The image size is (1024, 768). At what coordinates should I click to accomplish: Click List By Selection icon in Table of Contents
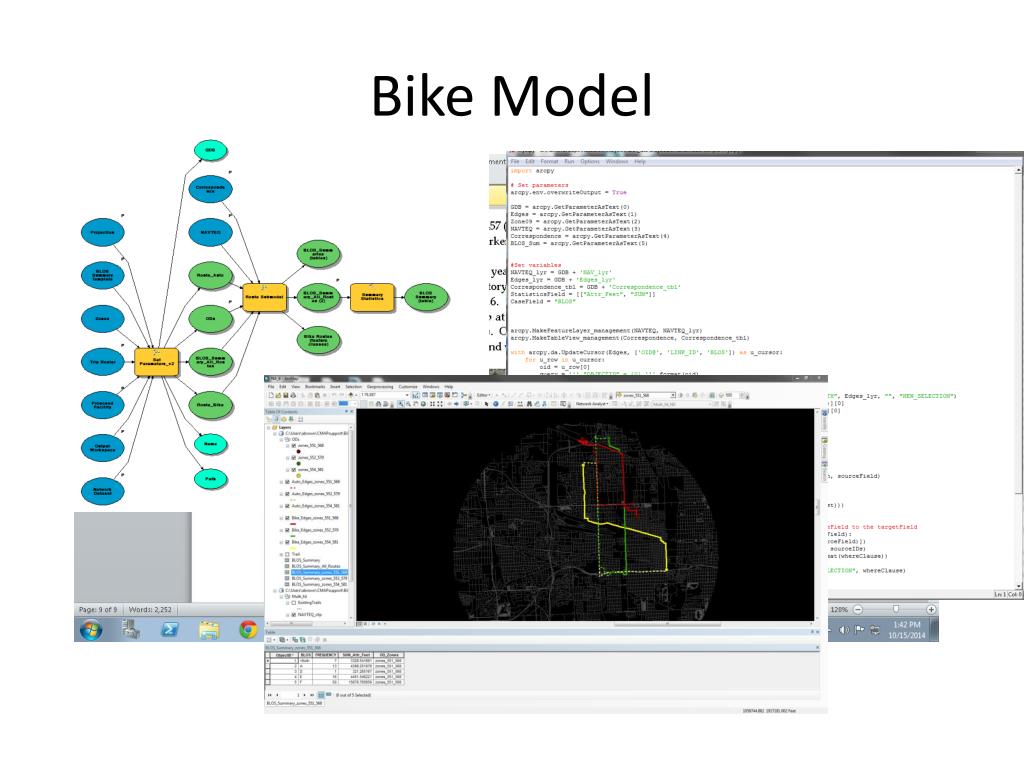[291, 419]
